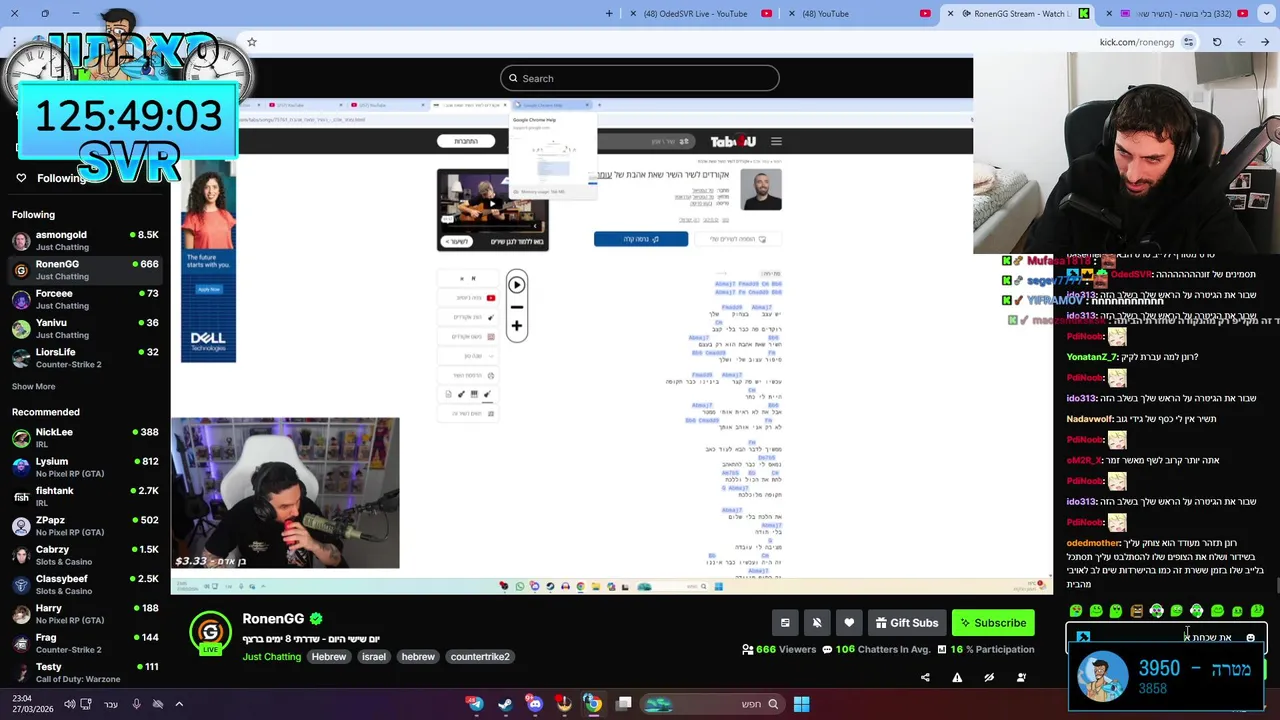Open asmongold channel in Following
Screen dimensions: 1280x720
coord(85,240)
